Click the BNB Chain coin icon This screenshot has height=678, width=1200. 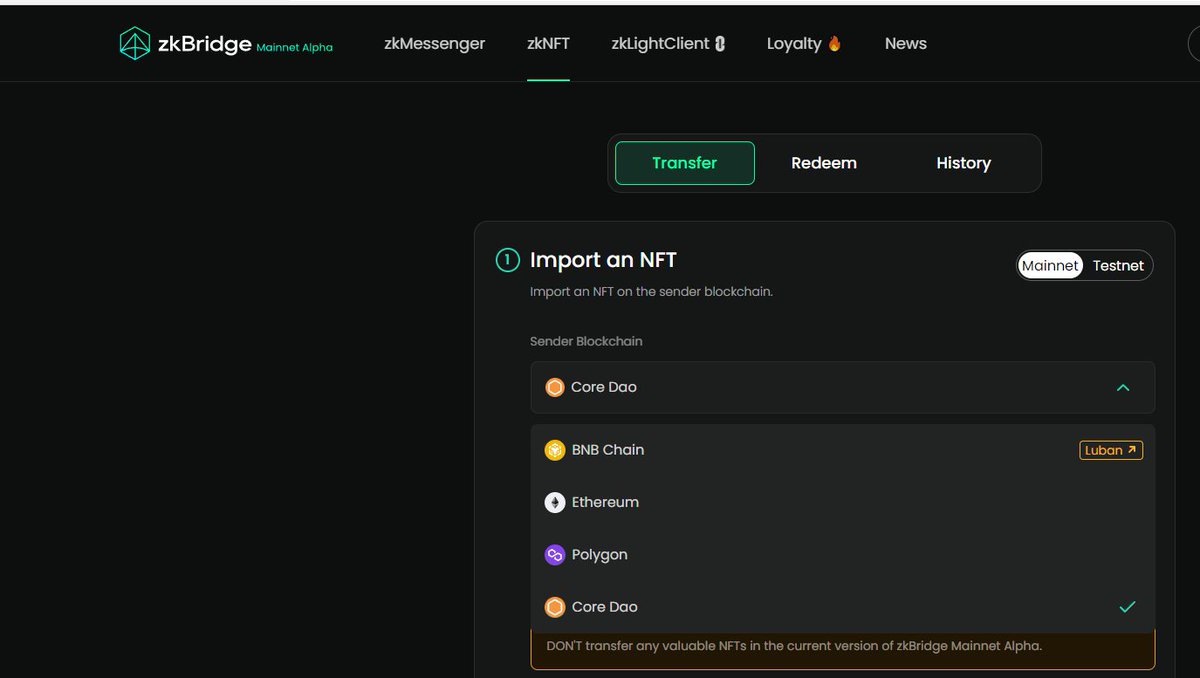[x=555, y=450]
